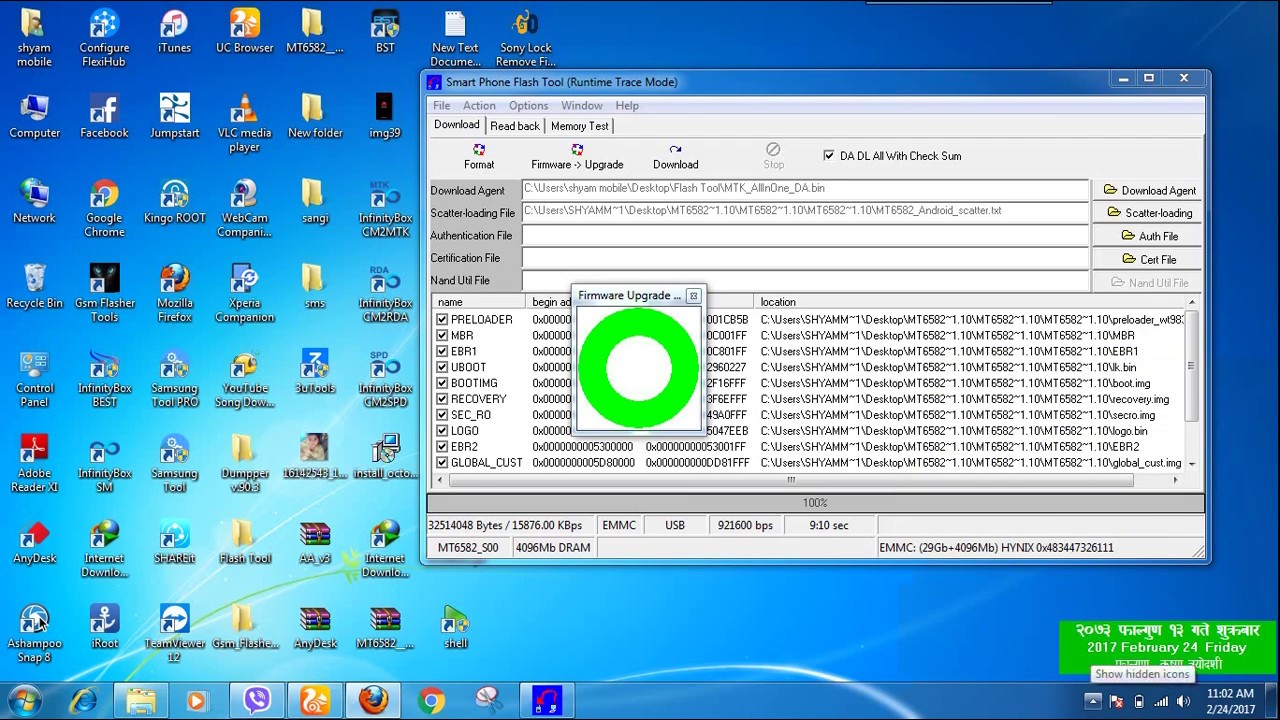Open the File menu
This screenshot has height=720, width=1280.
point(441,105)
